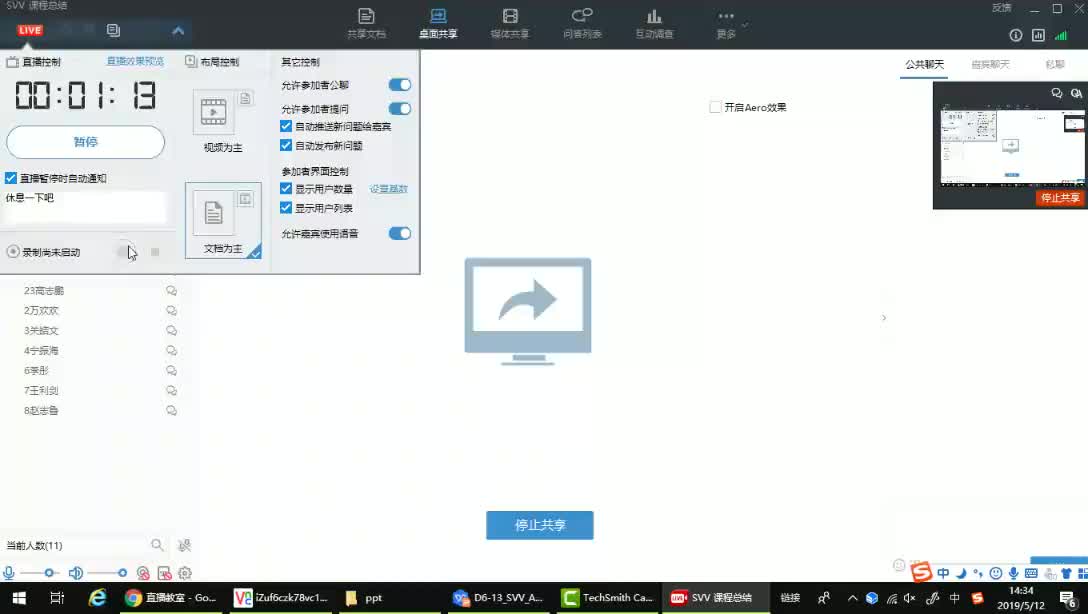Choose the 文档为主 document-first layout

coord(223,221)
